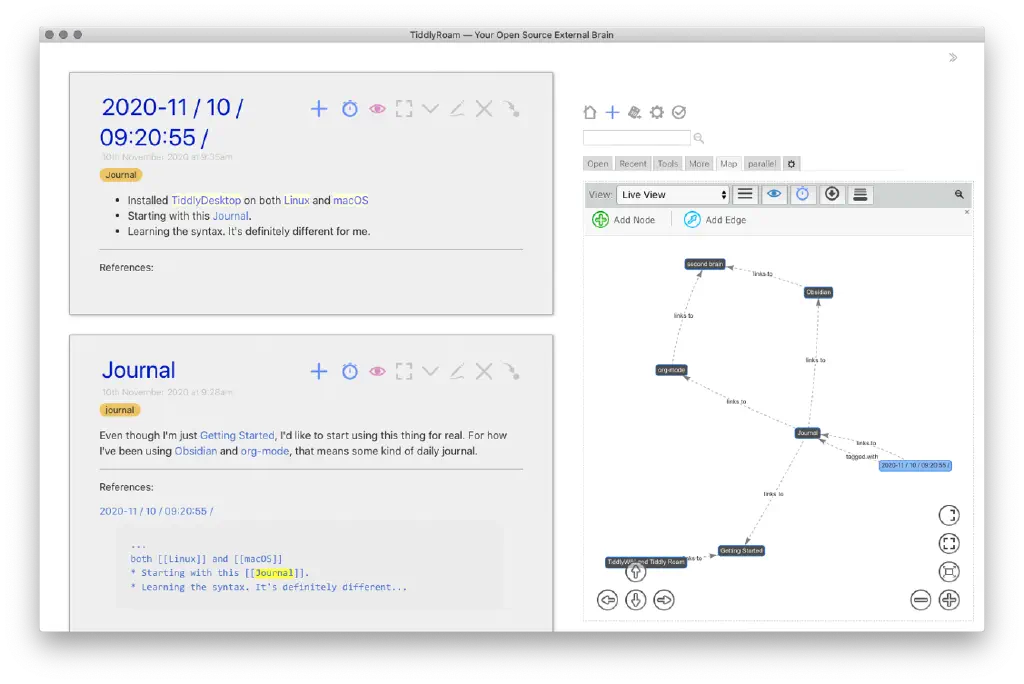Create new tiddler with sidebar plus icon
1024x684 pixels.
pyautogui.click(x=612, y=112)
